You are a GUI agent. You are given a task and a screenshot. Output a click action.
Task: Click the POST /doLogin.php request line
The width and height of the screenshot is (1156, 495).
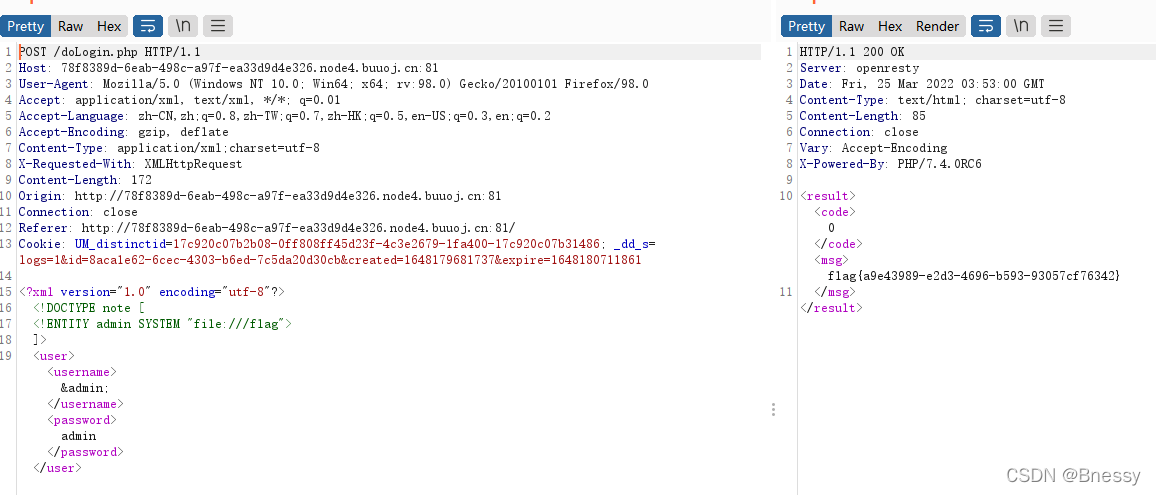[x=109, y=52]
